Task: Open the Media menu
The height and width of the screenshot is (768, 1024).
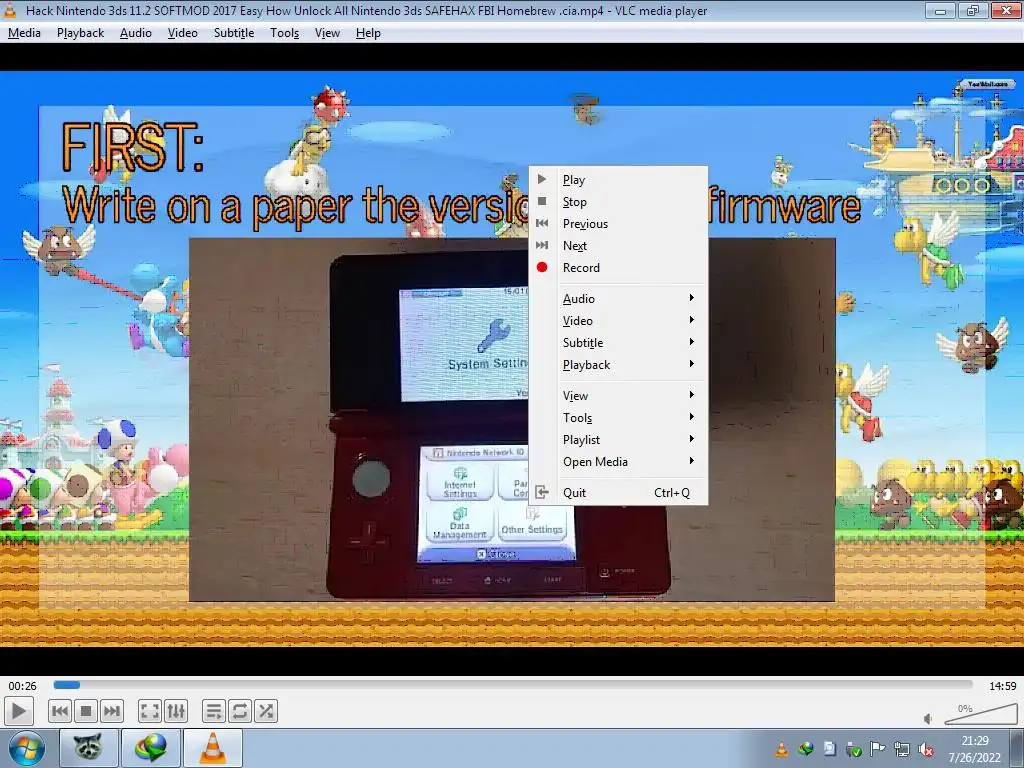Action: click(x=24, y=33)
